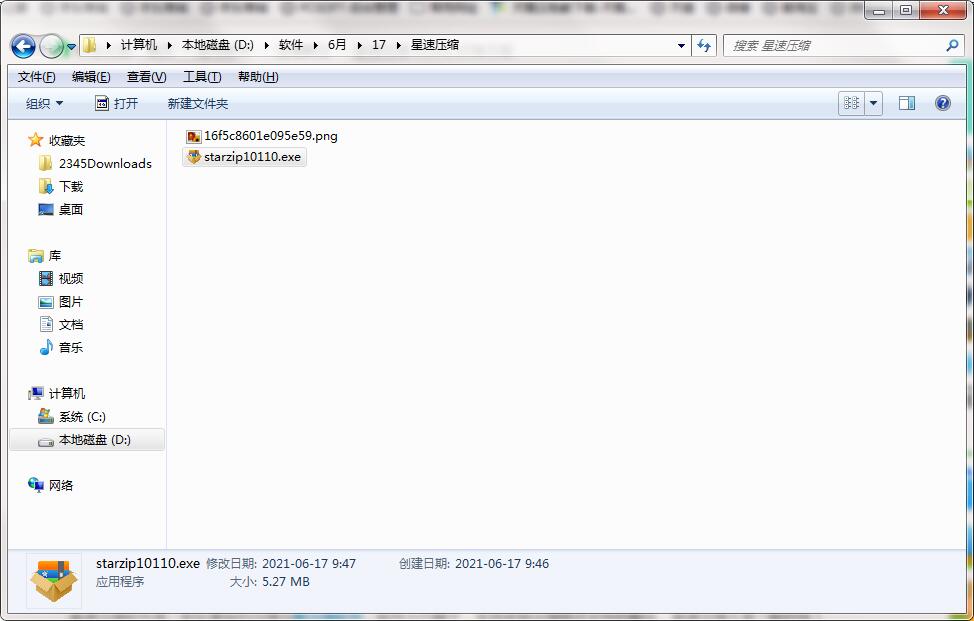
Task: Toggle the preview pane icon
Action: point(907,103)
